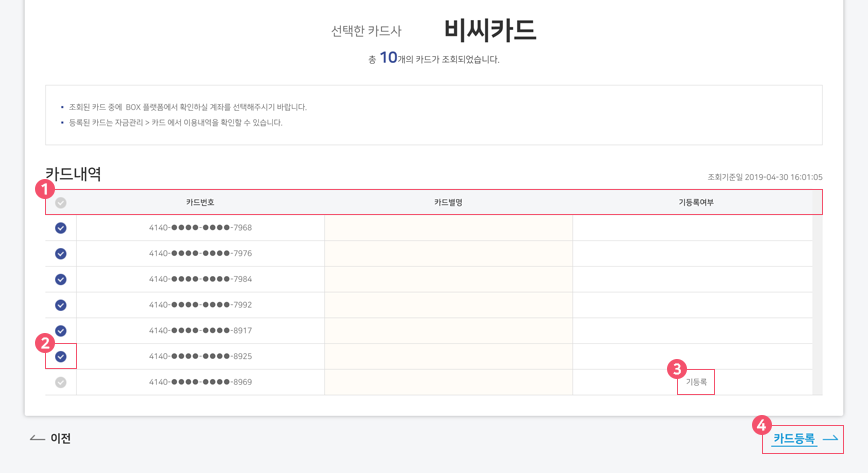This screenshot has width=868, height=473.
Task: Select card number 4140-●●●●-●●●●-7992 text
Action: 200,305
